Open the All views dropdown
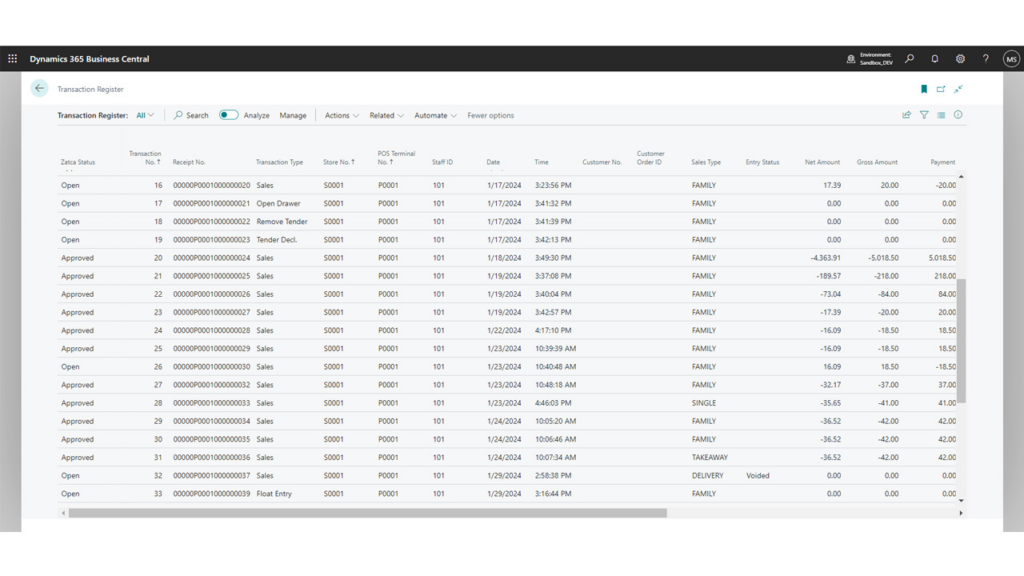The height and width of the screenshot is (576, 1024). 145,115
